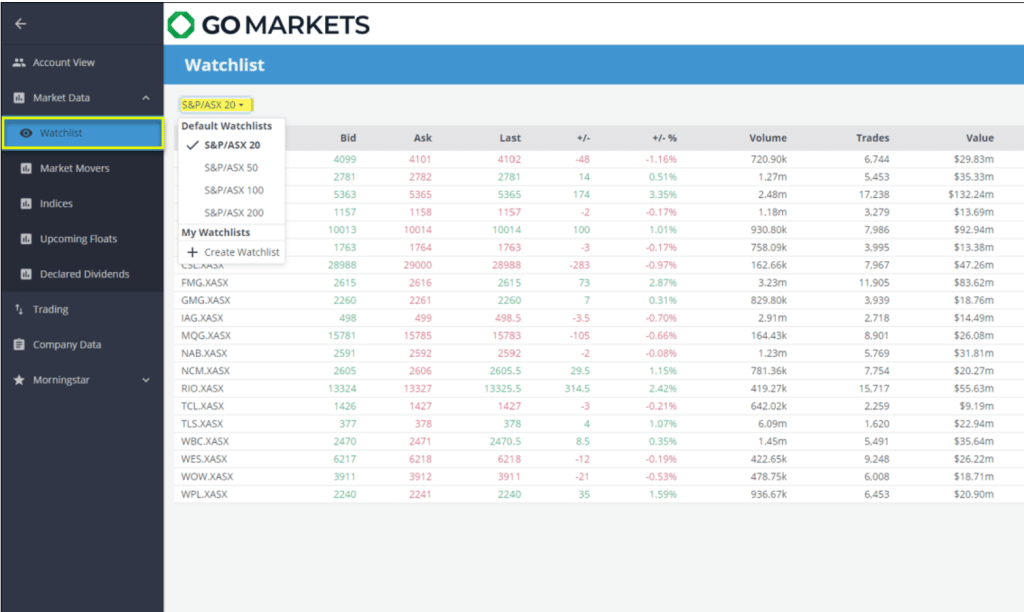Click the Morningstar star icon
The height and width of the screenshot is (612, 1024).
coord(19,380)
